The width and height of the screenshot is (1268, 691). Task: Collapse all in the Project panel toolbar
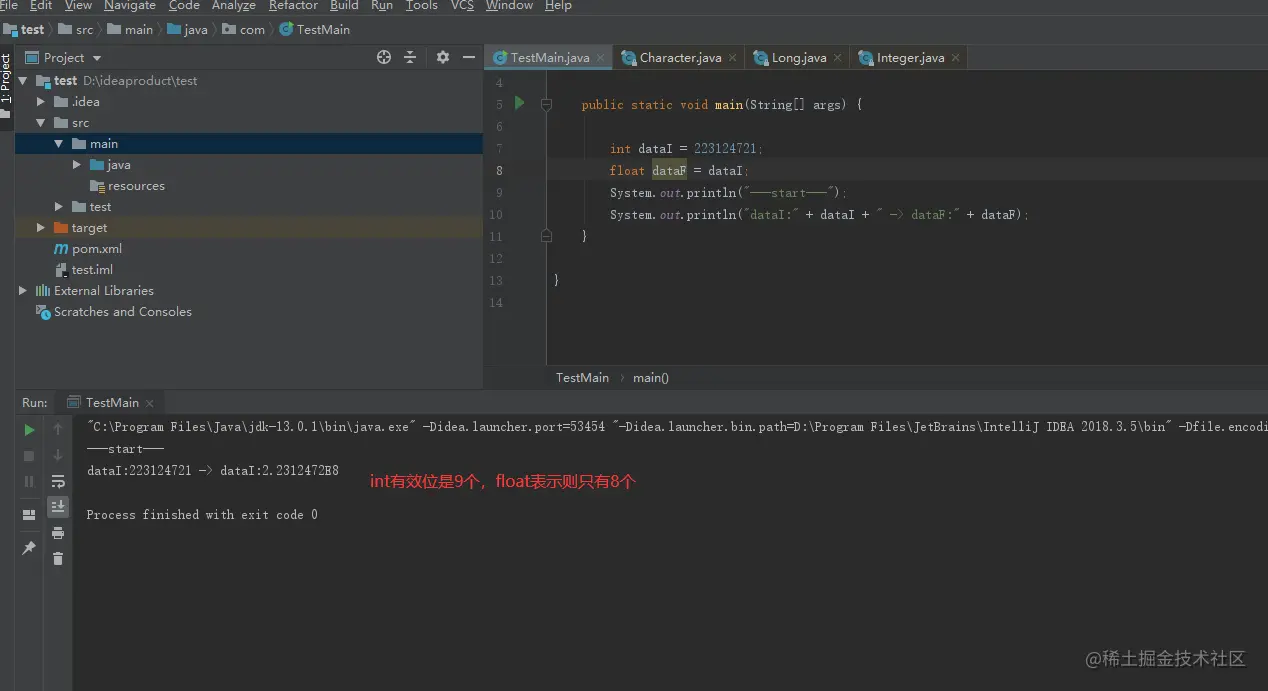410,58
